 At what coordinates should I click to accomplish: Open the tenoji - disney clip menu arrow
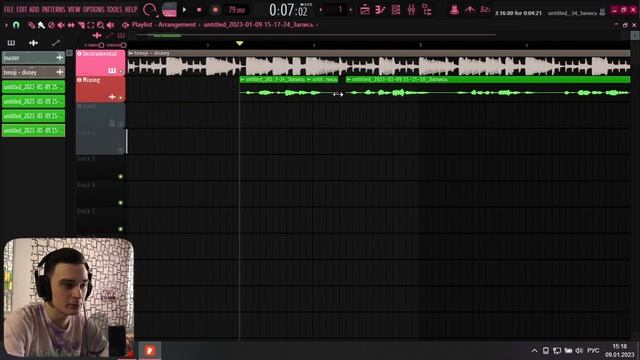[131, 53]
